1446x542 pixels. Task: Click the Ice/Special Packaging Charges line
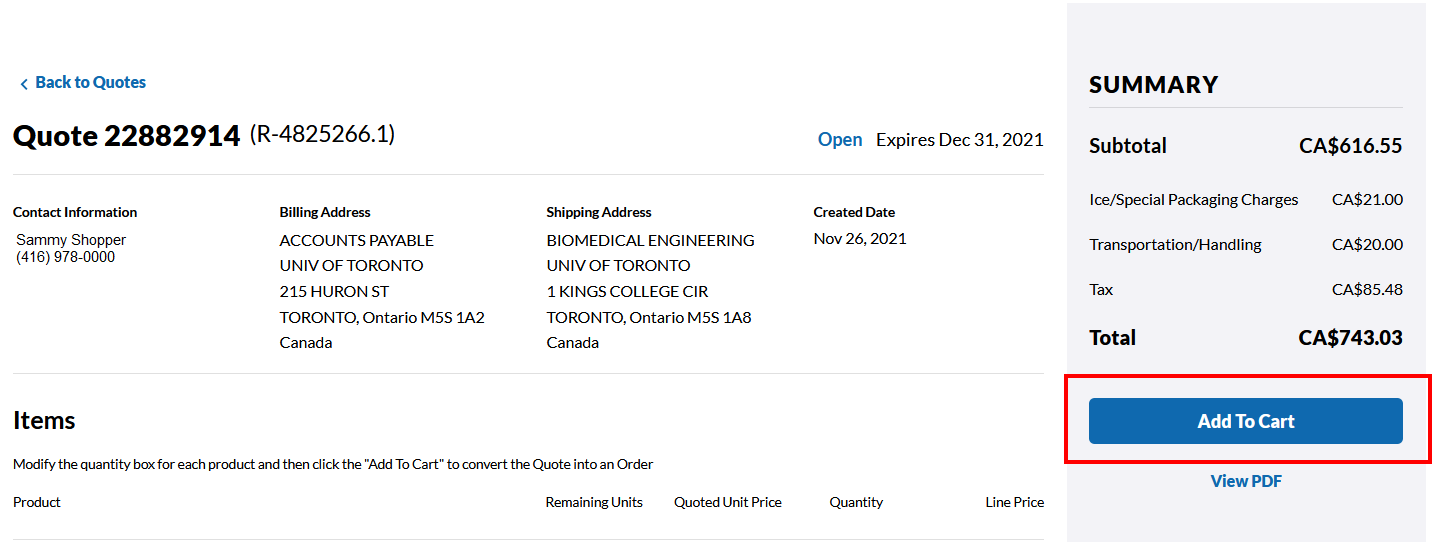pyautogui.click(x=1193, y=199)
